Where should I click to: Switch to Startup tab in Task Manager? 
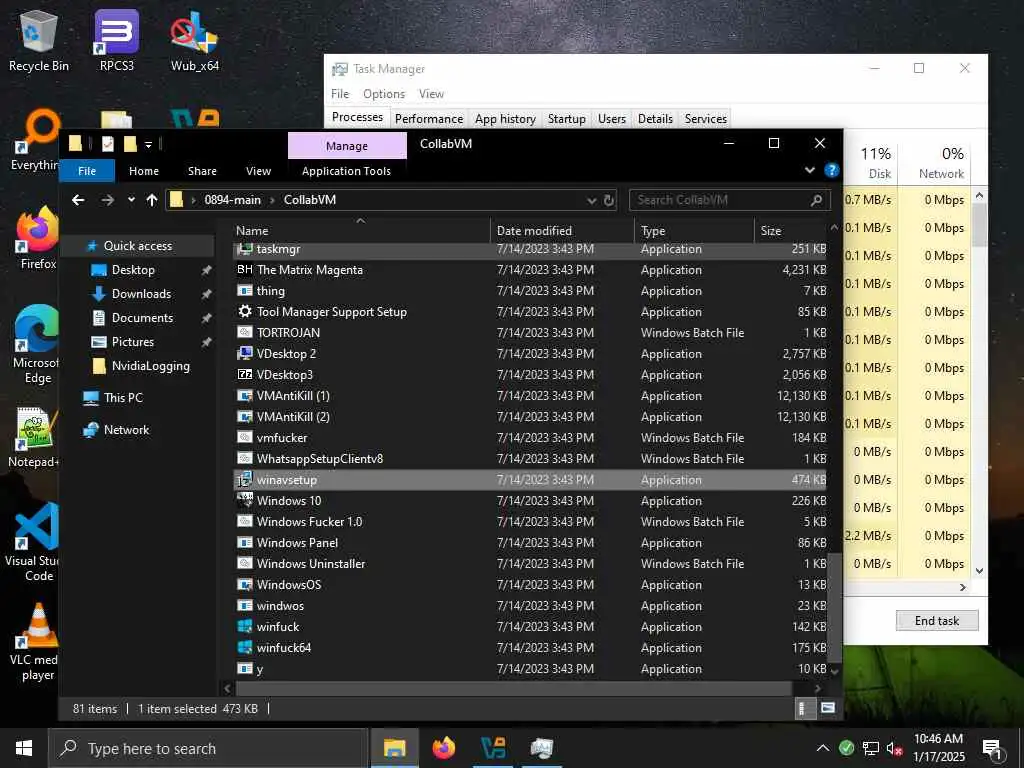pyautogui.click(x=566, y=119)
